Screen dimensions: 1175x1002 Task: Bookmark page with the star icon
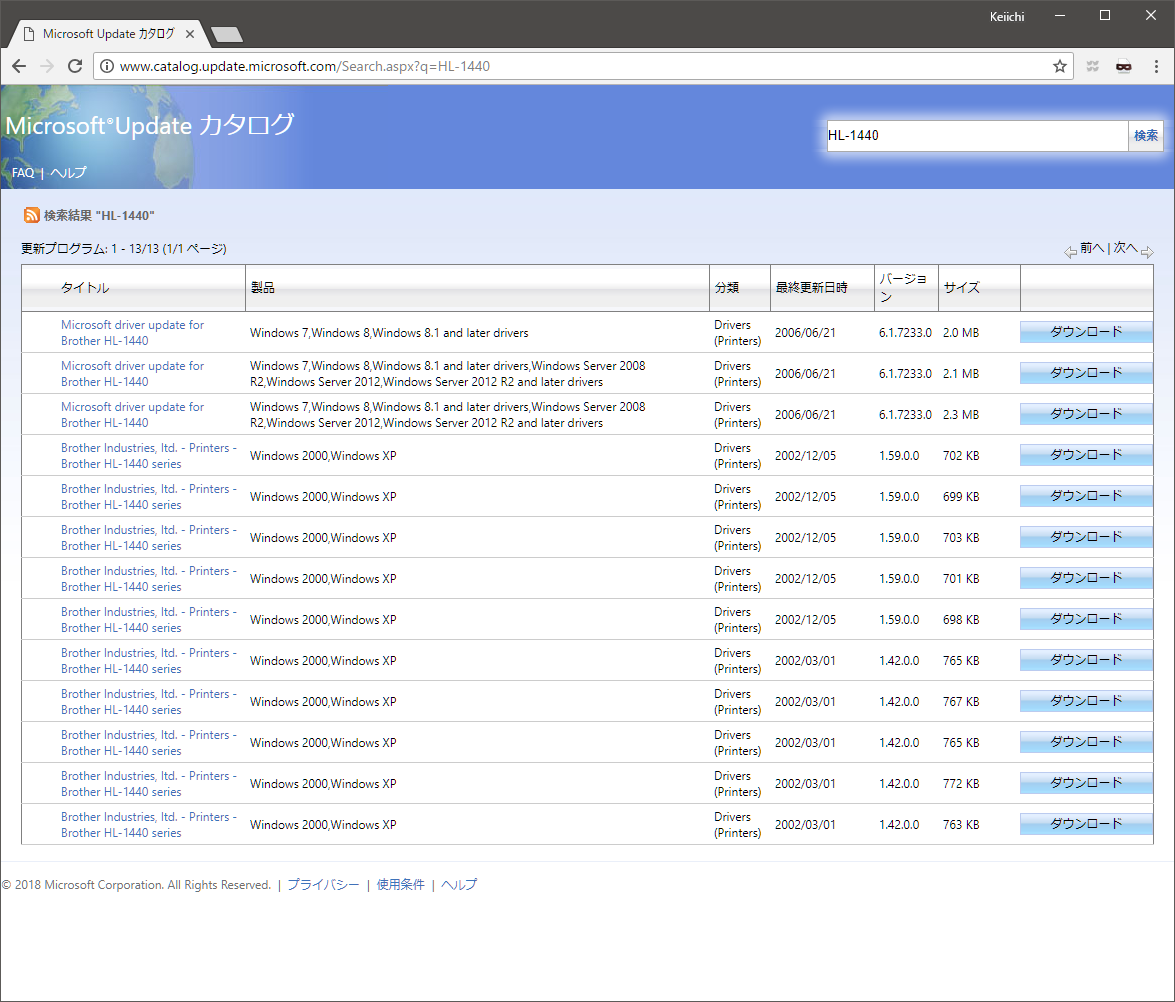tap(1060, 66)
